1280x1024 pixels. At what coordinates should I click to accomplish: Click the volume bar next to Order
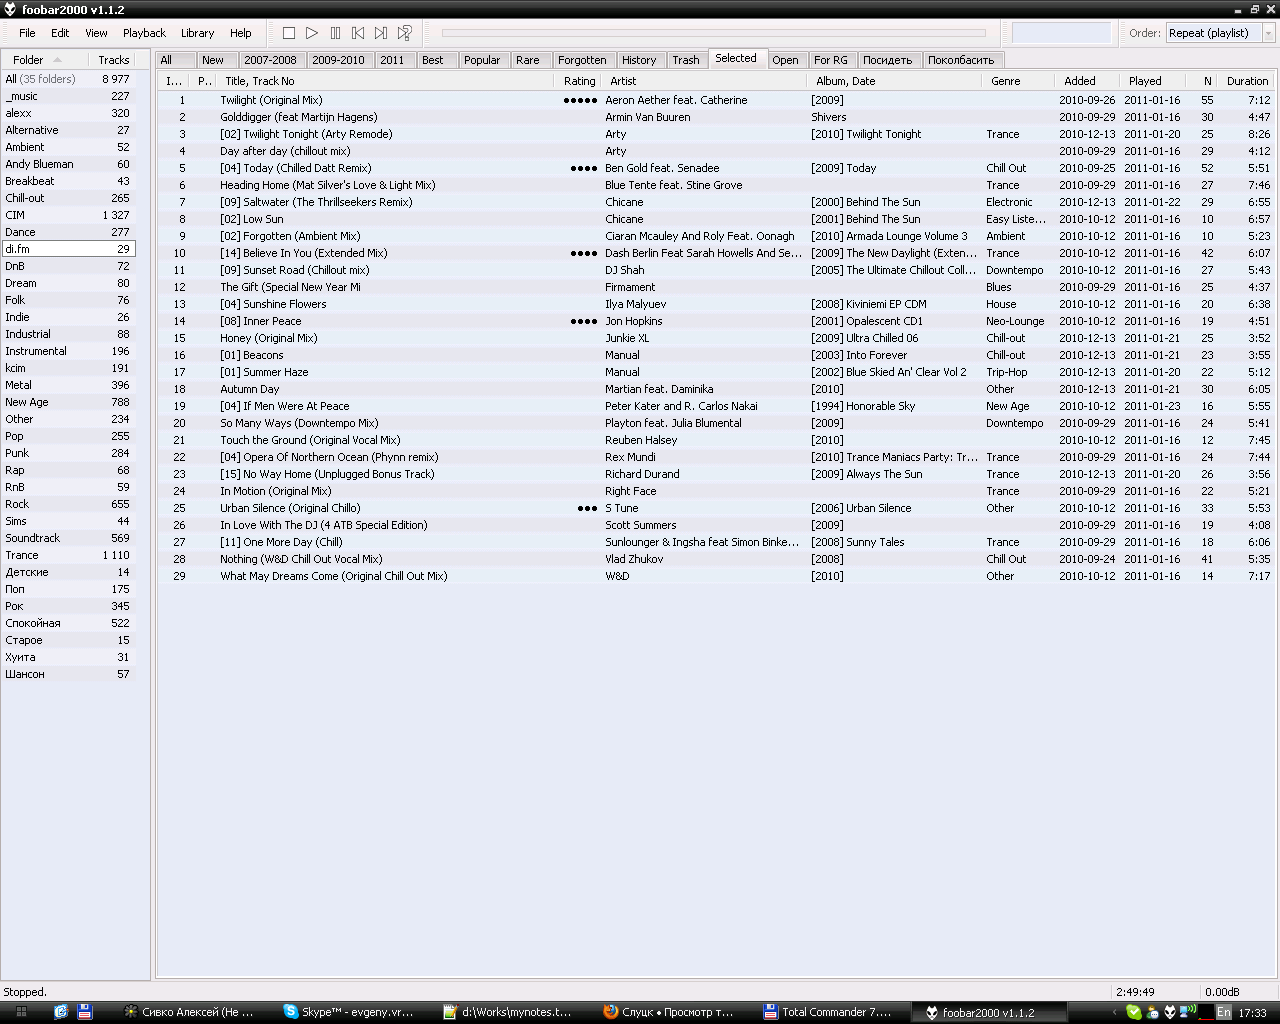point(1061,33)
